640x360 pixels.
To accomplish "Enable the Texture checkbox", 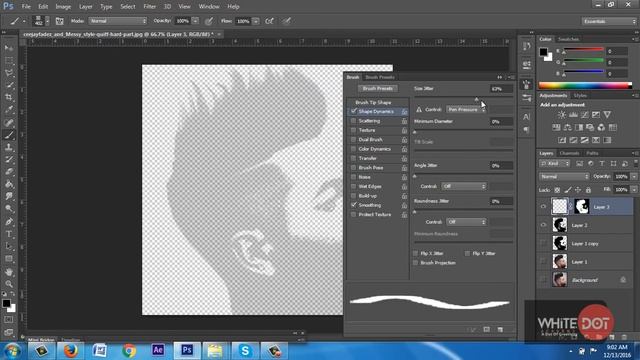I will pyautogui.click(x=353, y=130).
